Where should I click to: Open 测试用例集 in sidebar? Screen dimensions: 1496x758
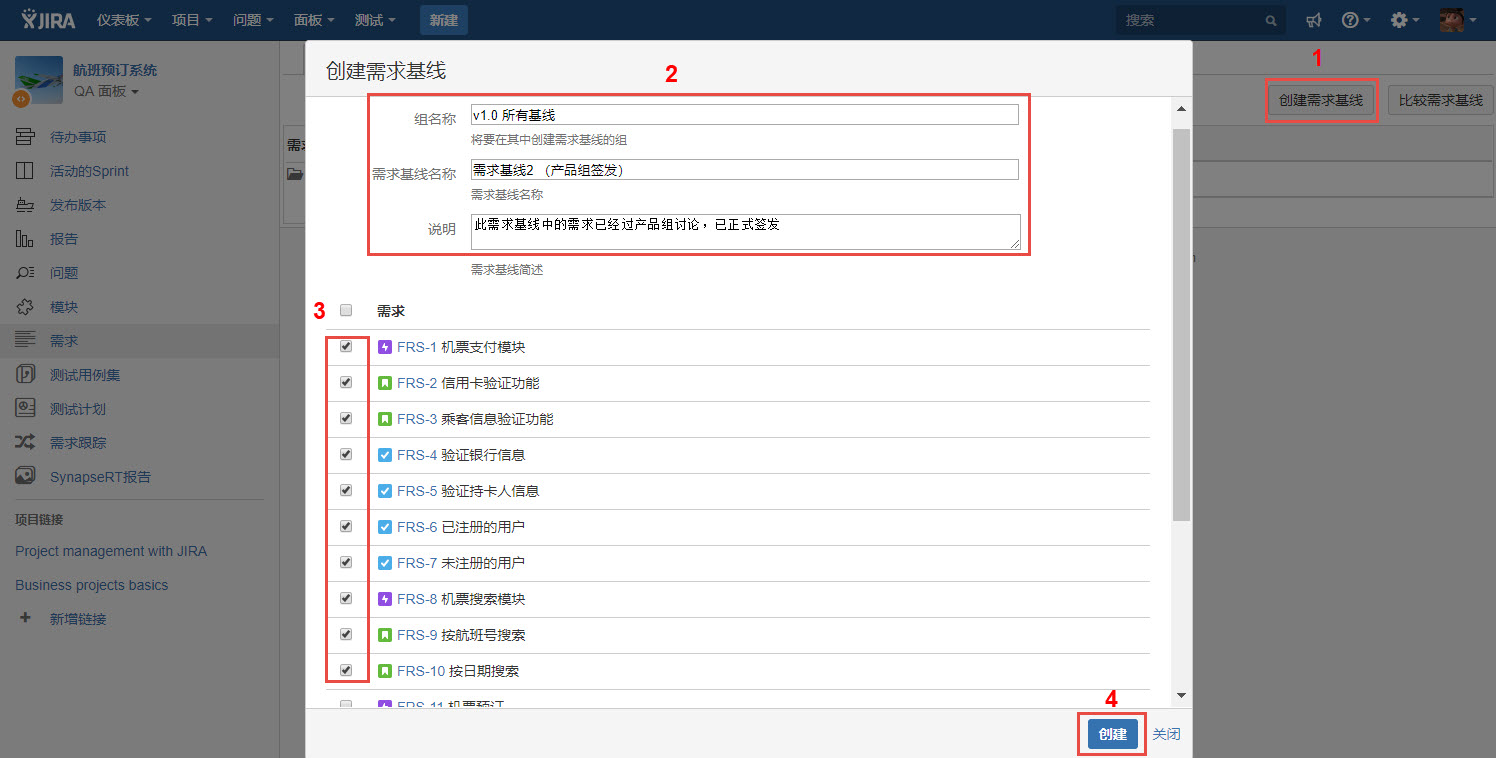(x=85, y=375)
